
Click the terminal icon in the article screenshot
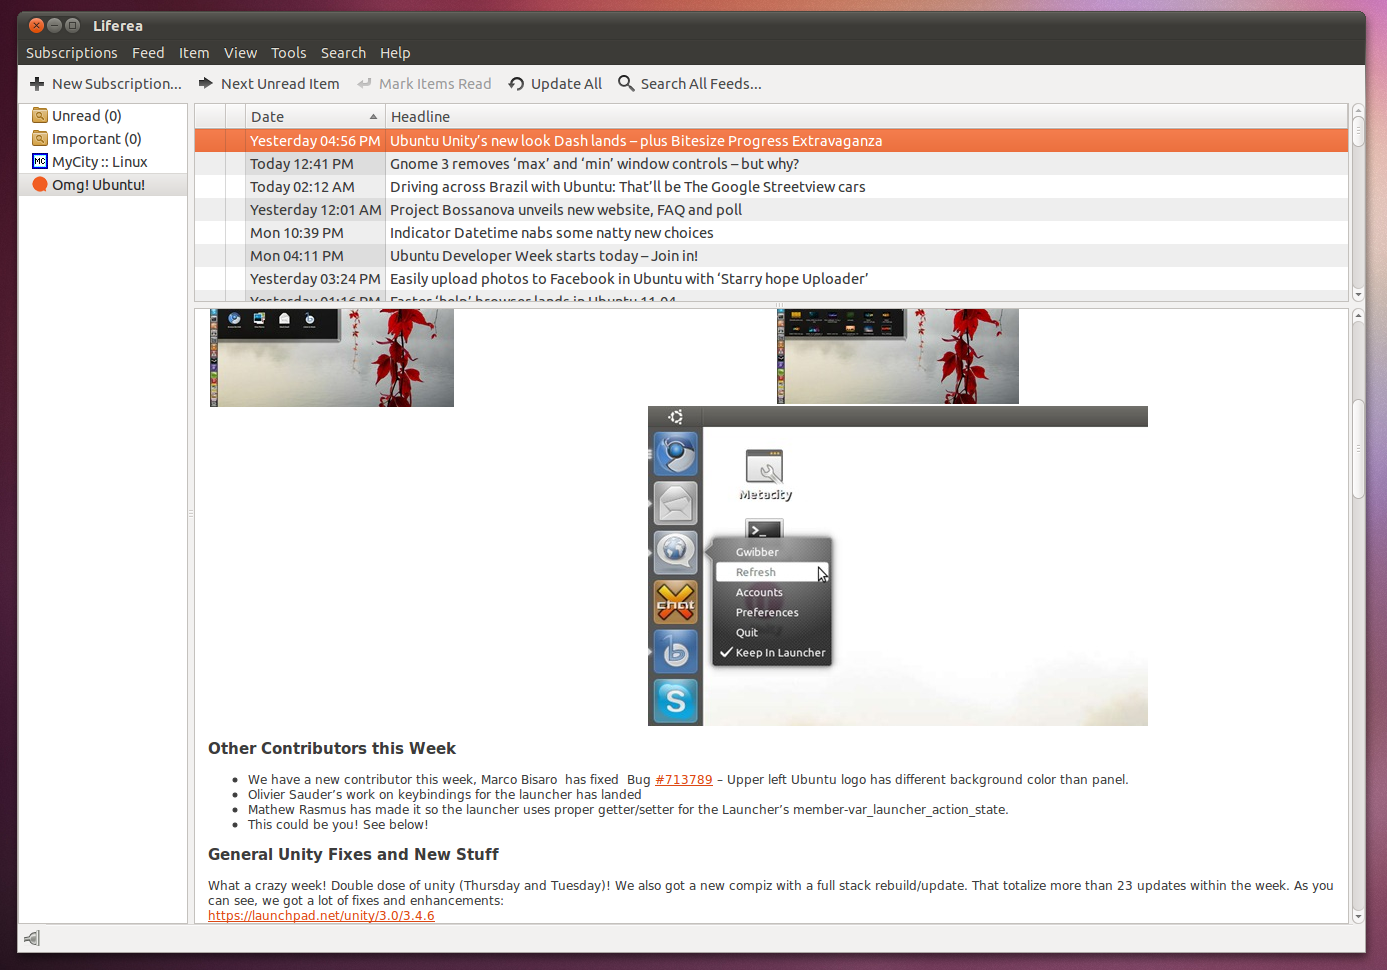[765, 529]
